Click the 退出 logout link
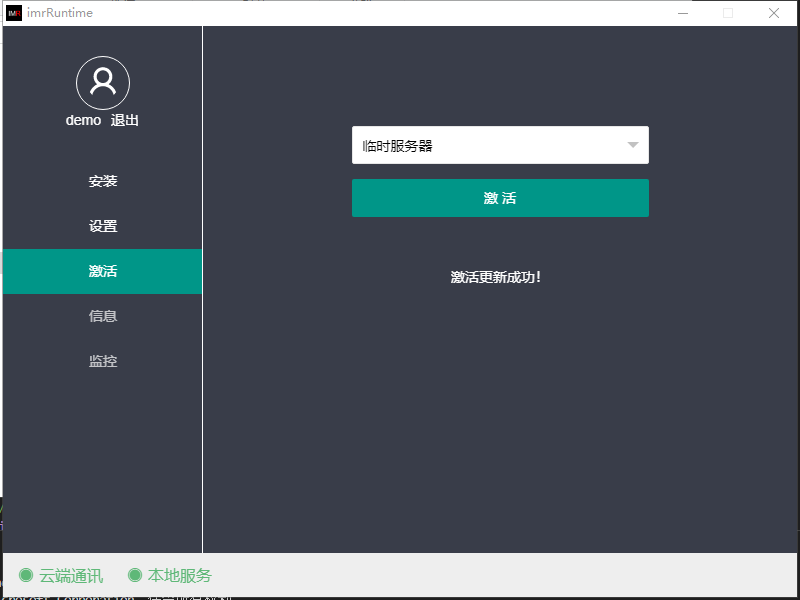Screen dimensions: 800x600 [x=125, y=120]
